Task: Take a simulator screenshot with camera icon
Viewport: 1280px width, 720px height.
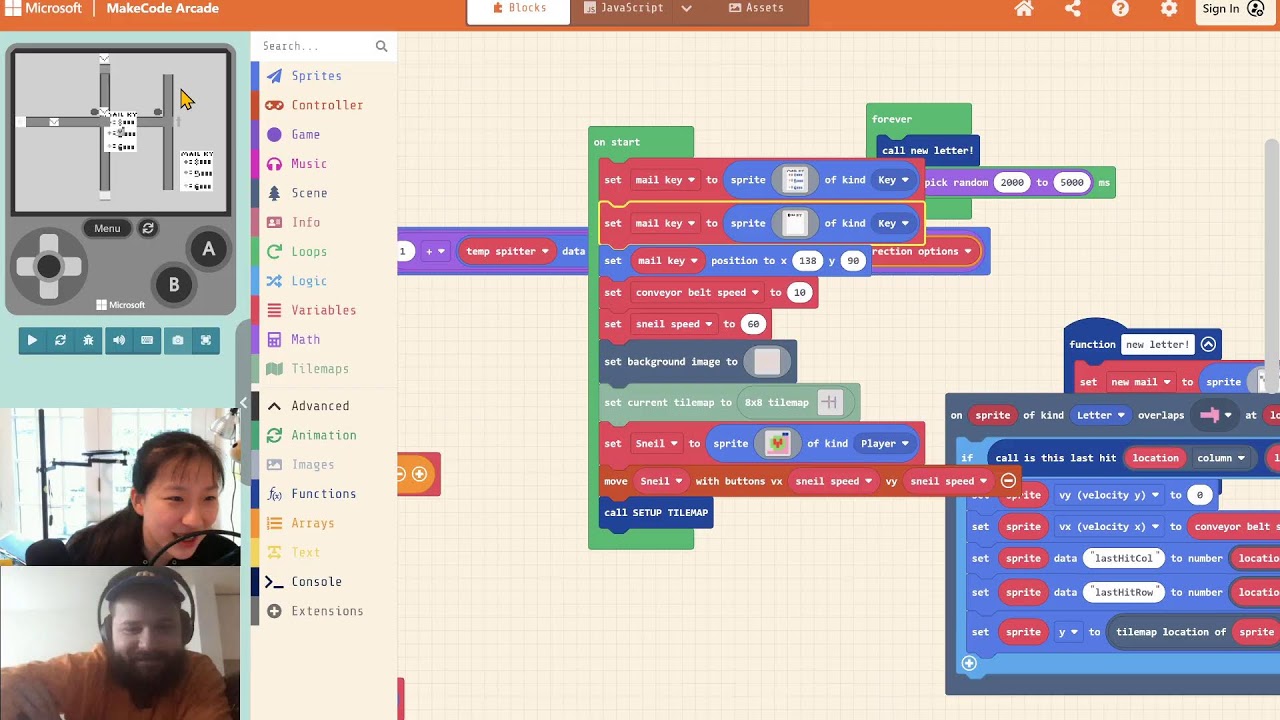Action: [177, 340]
